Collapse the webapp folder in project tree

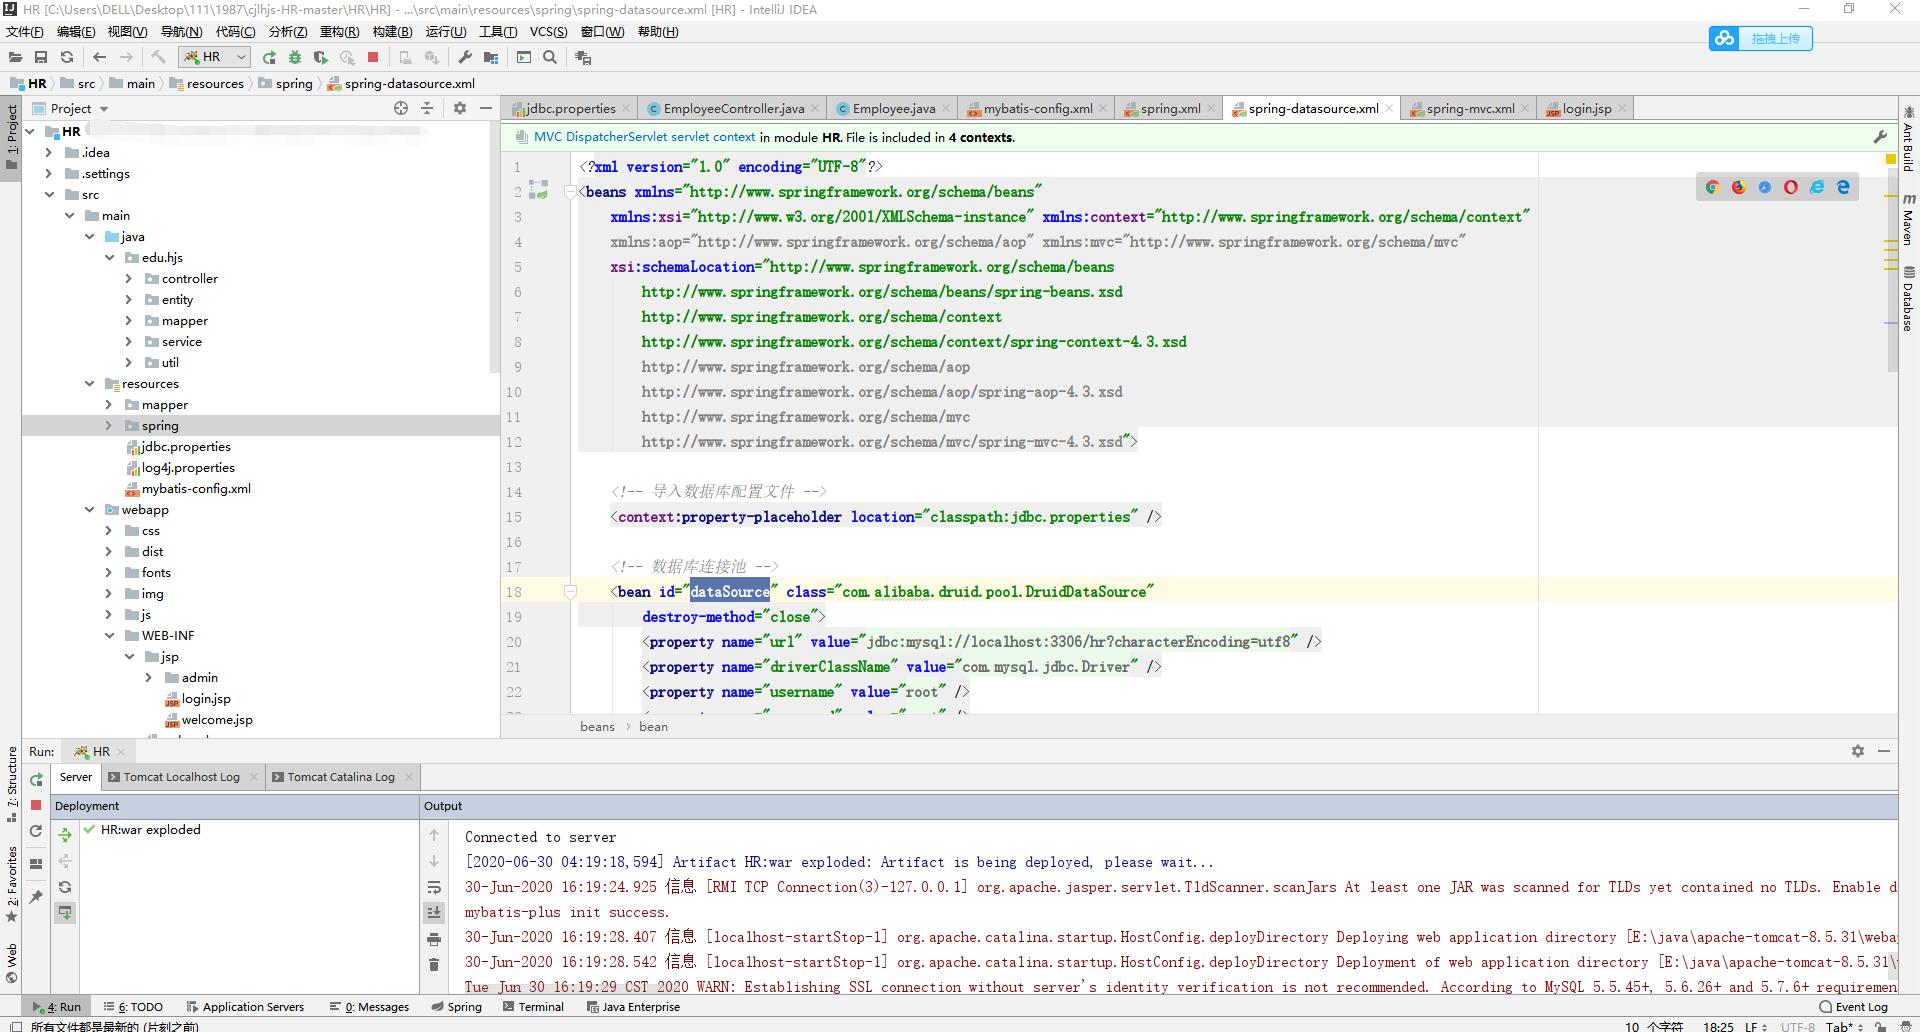point(90,510)
